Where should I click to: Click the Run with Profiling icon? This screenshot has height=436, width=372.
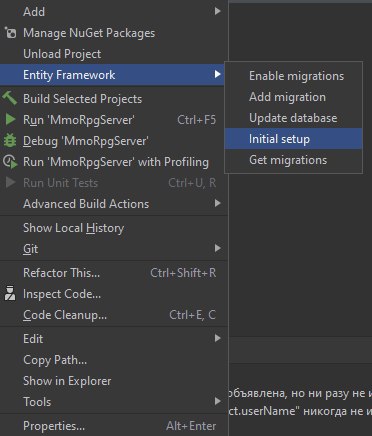click(x=10, y=162)
